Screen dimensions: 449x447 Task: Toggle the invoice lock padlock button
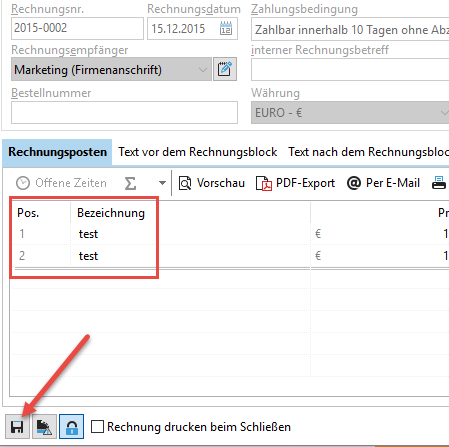pyautogui.click(x=72, y=426)
